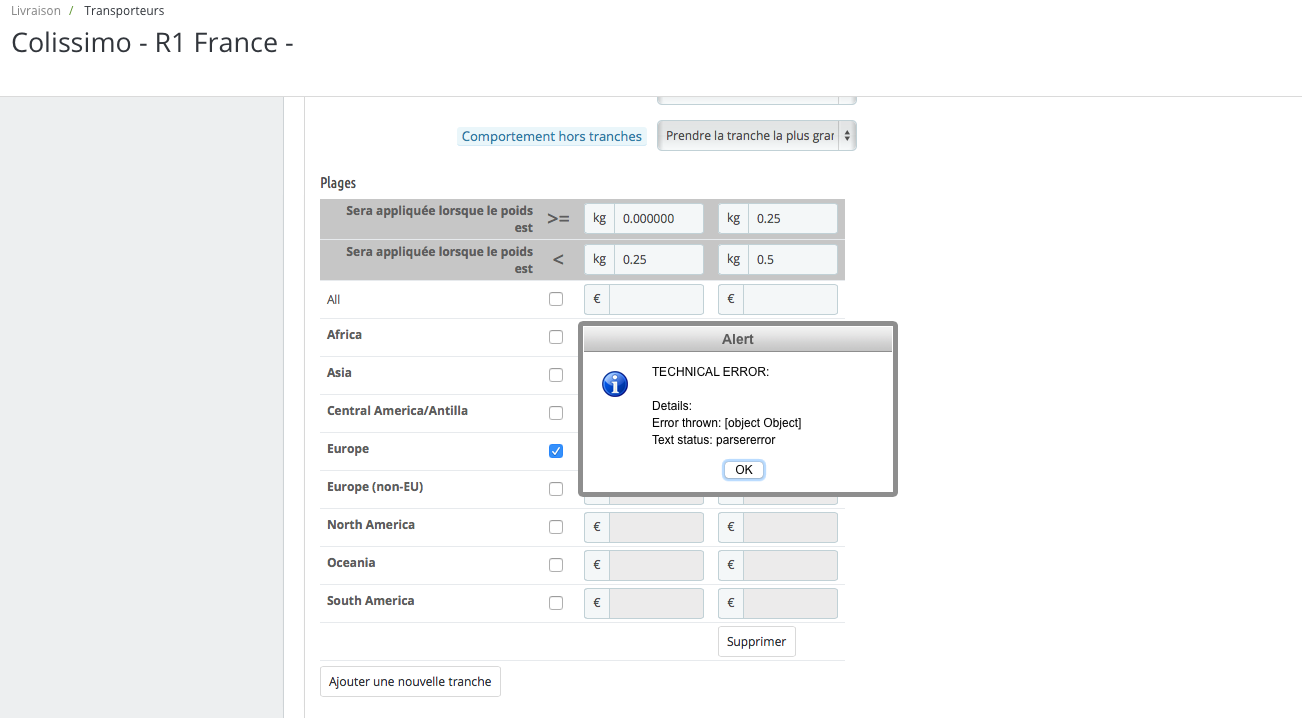
Task: Enable the South America checkbox
Action: coord(556,603)
